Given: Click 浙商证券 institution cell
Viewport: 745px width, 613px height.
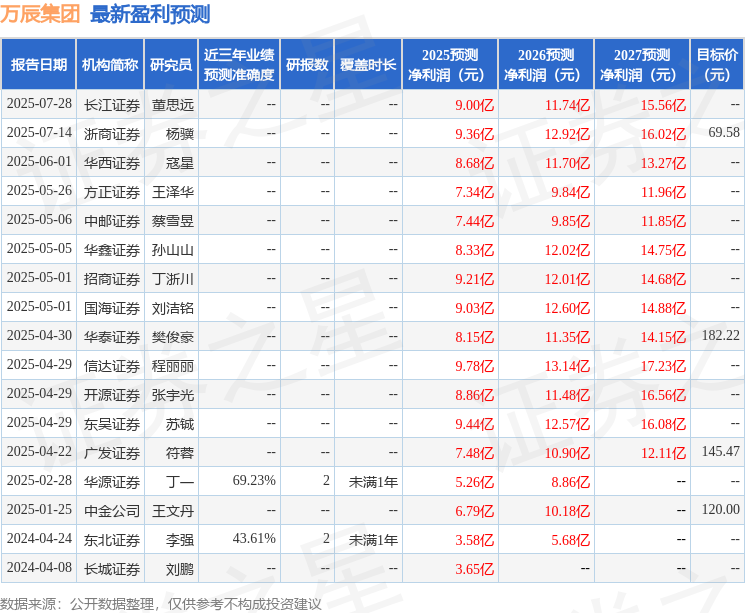Looking at the screenshot, I should (112, 134).
